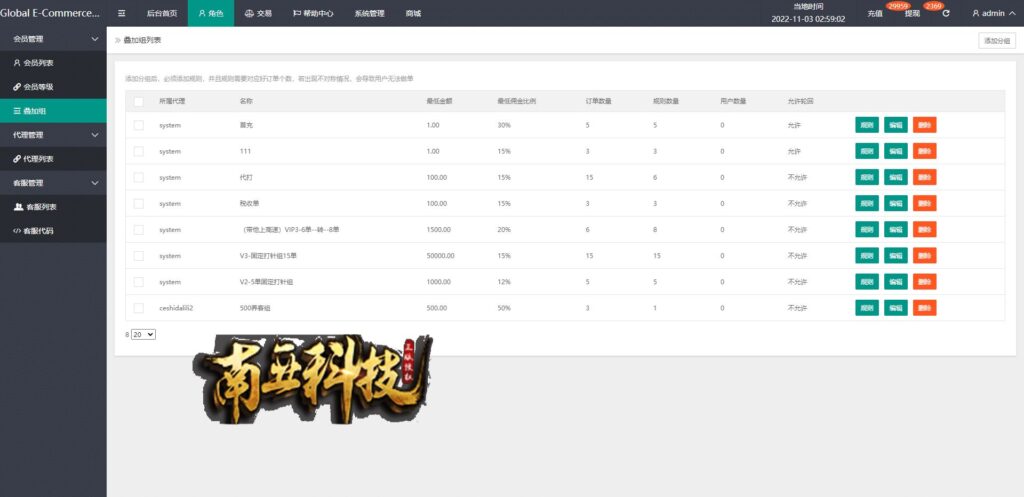Check the box for the 111 row
1024x497 pixels.
pos(138,151)
